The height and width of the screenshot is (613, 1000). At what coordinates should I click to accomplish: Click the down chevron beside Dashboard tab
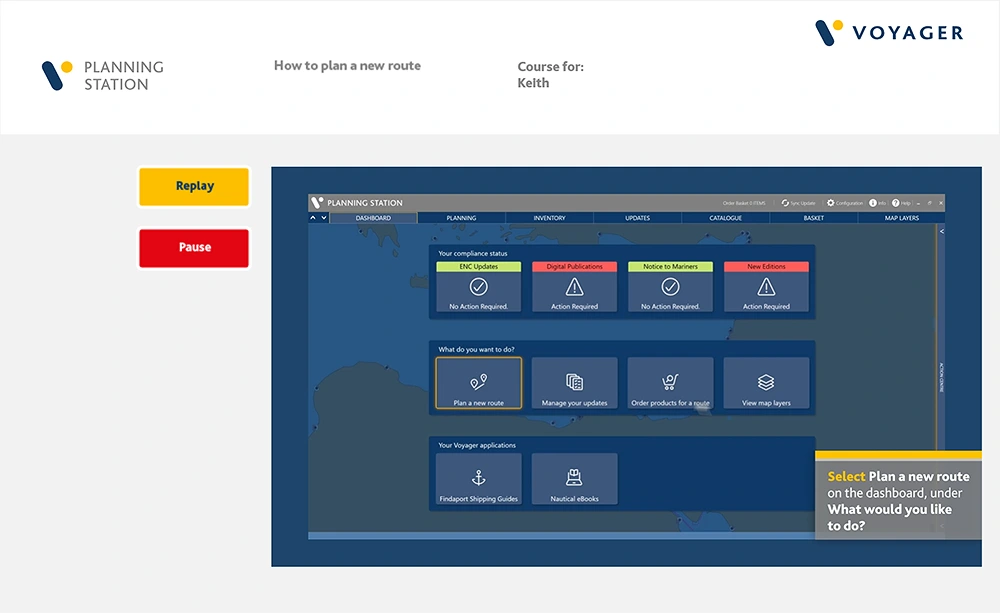(x=322, y=217)
